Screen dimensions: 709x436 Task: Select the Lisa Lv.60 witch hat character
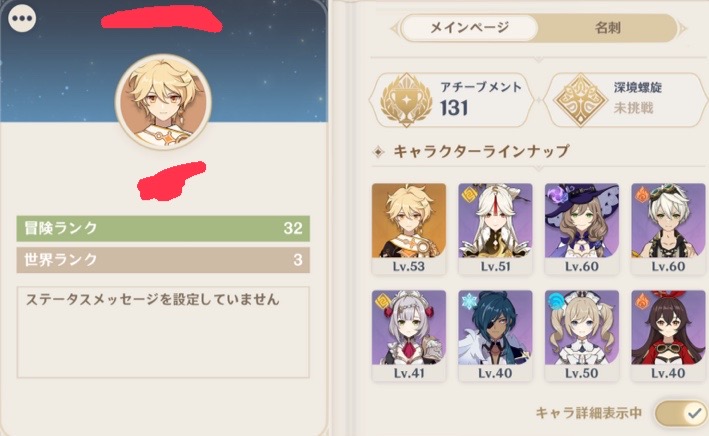(581, 229)
